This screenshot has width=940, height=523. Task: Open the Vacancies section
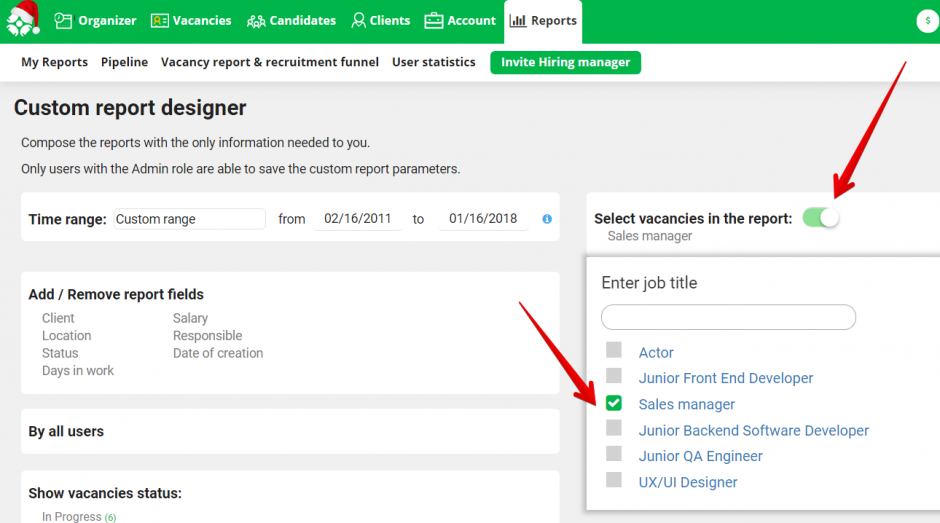(x=190, y=20)
